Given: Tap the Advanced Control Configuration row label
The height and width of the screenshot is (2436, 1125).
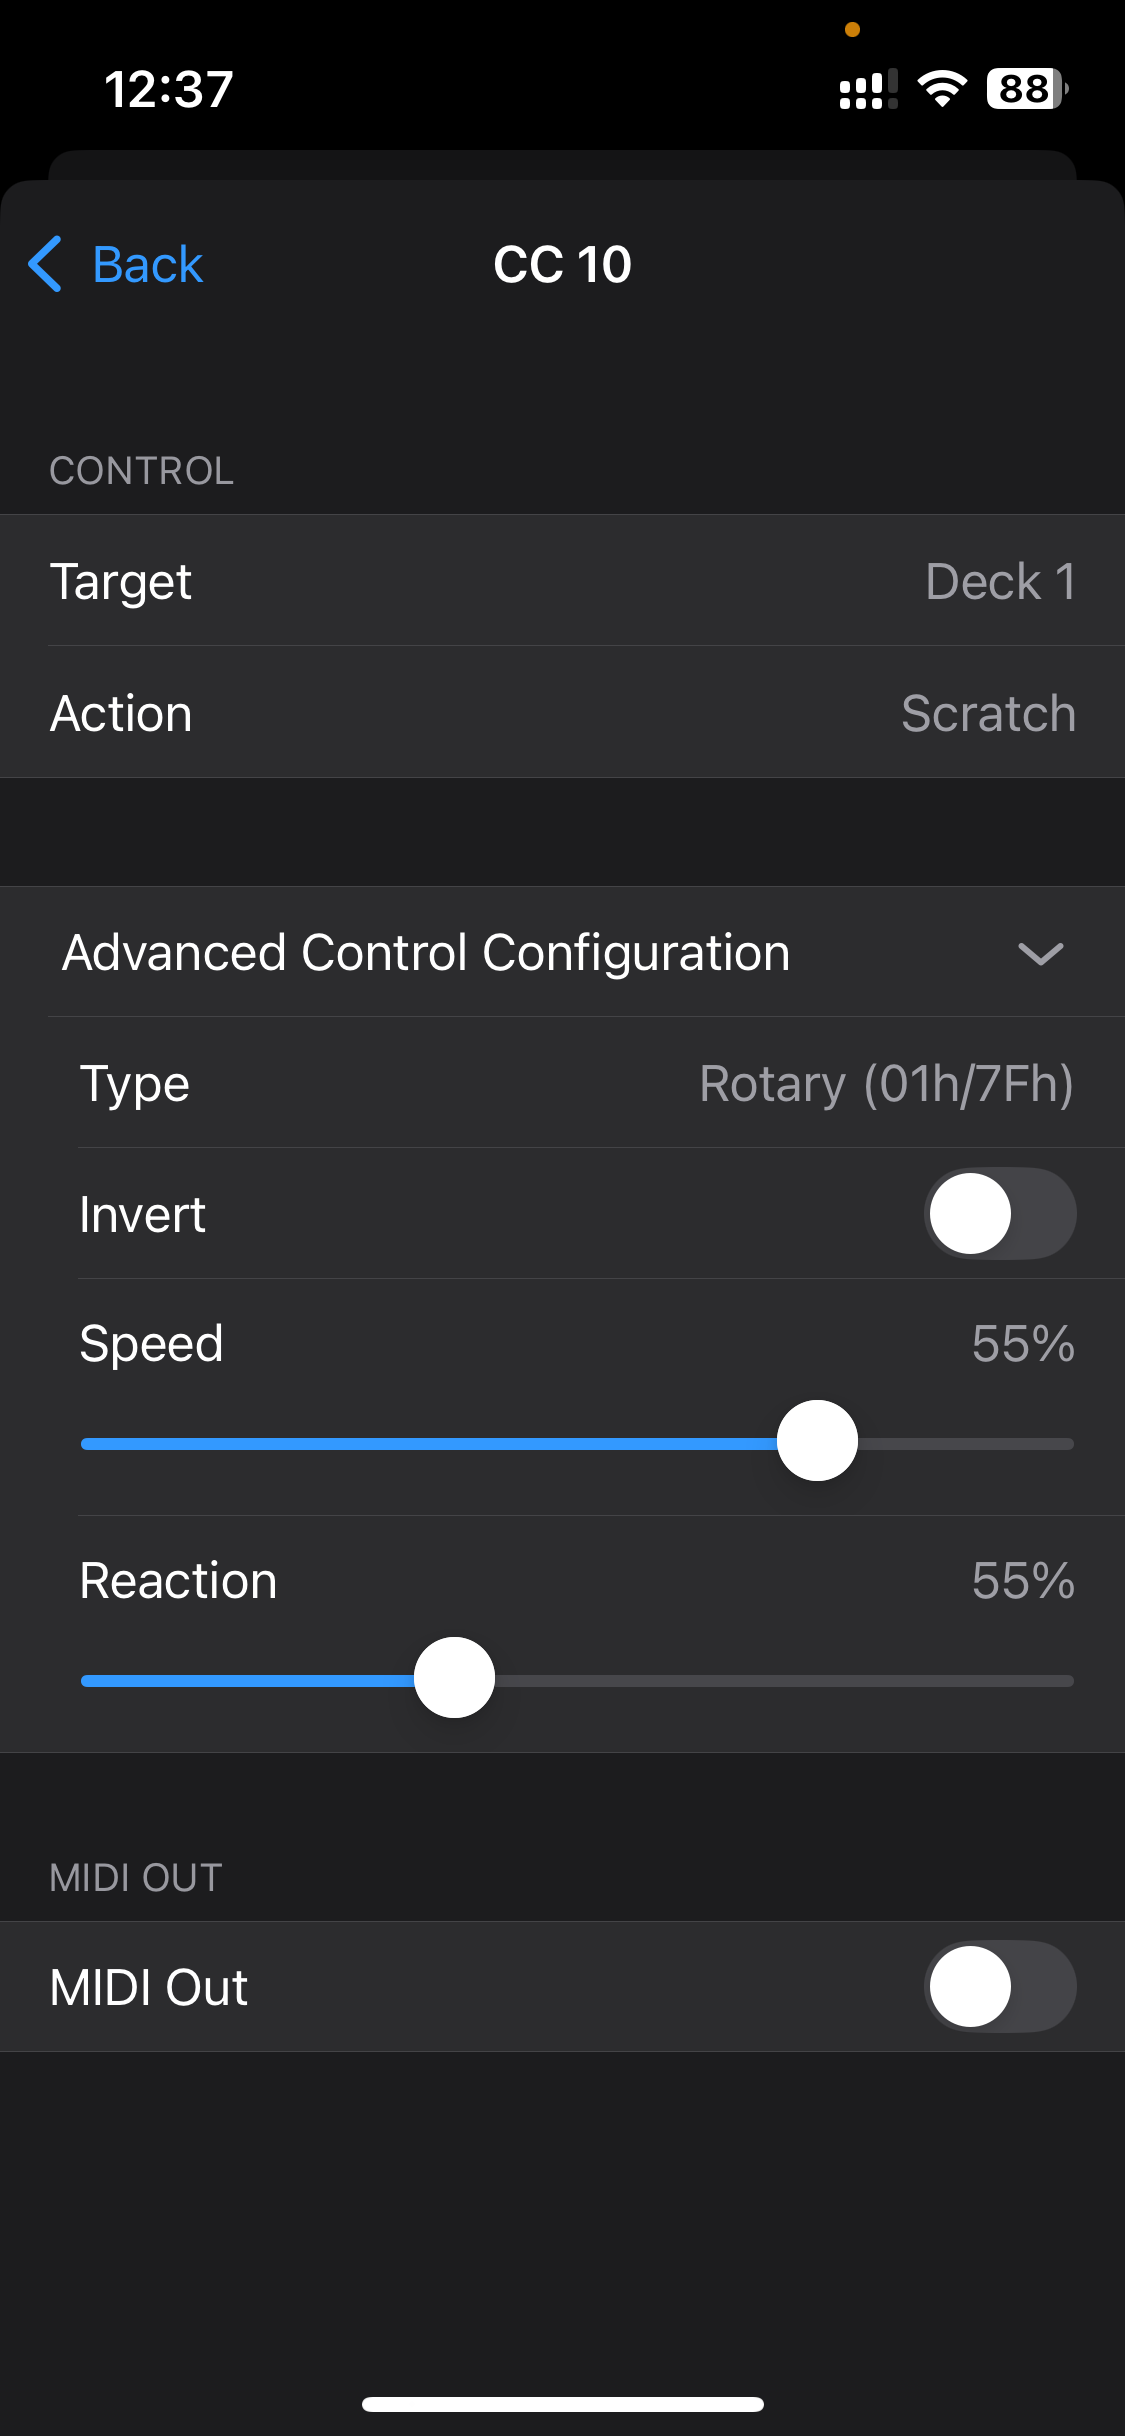Looking at the screenshot, I should pos(426,953).
